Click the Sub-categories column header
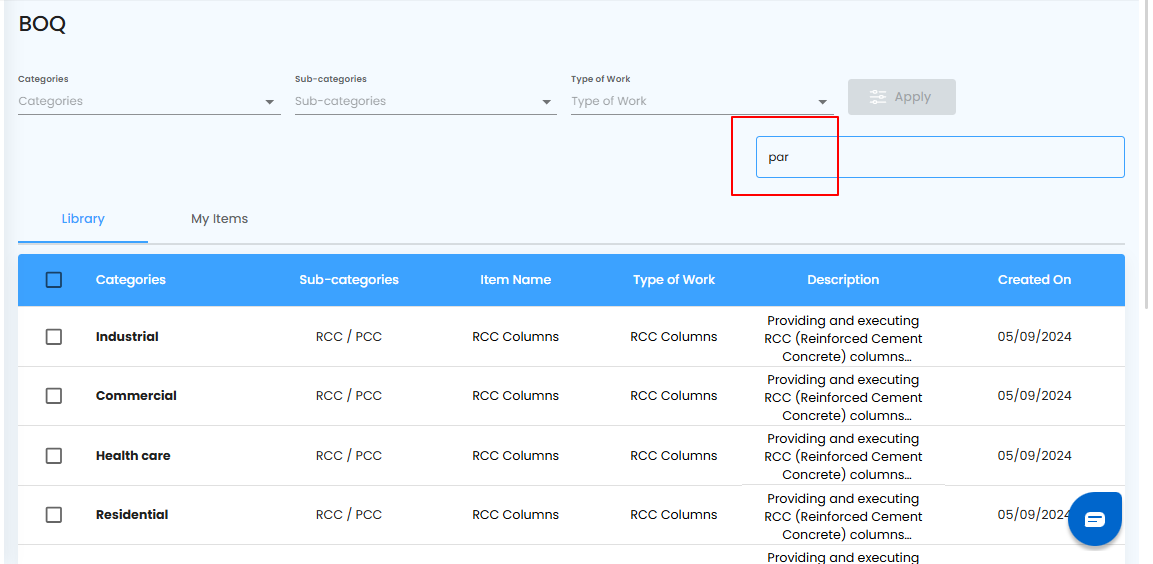This screenshot has width=1153, height=564. 349,280
